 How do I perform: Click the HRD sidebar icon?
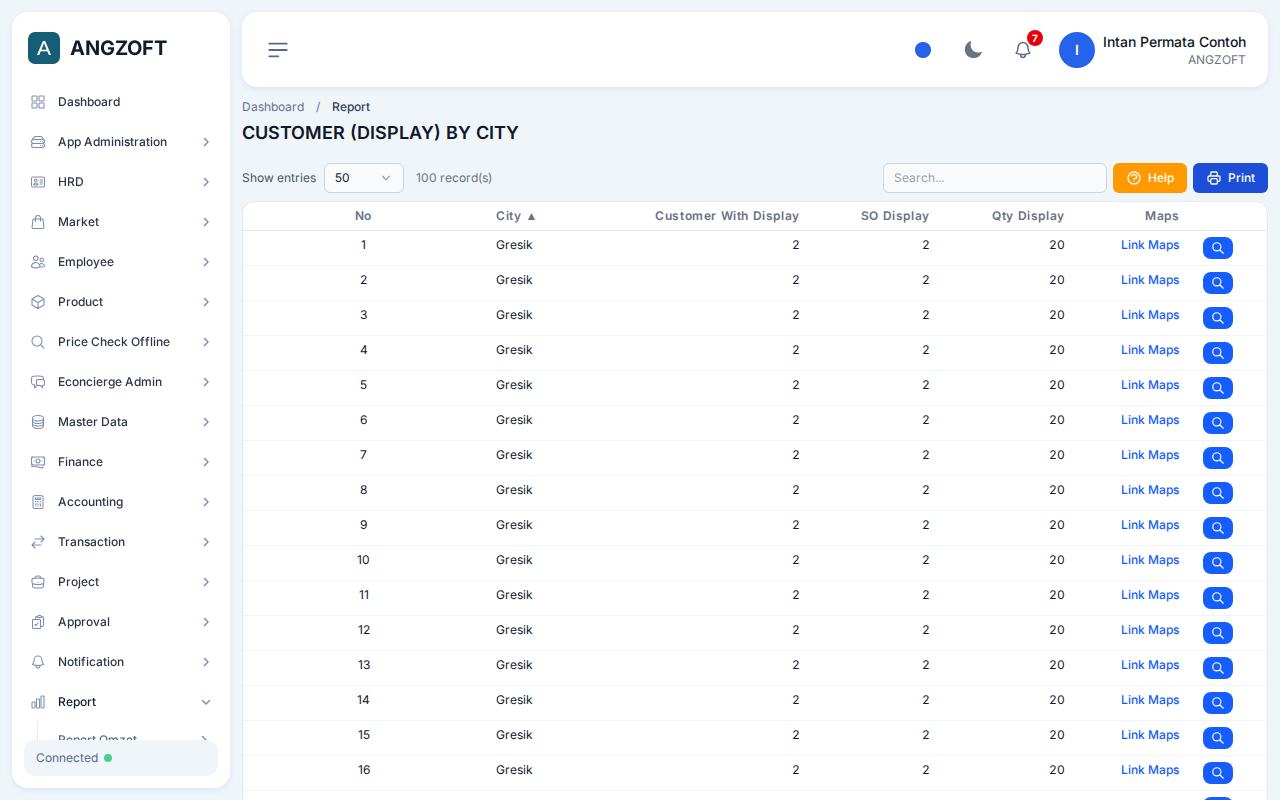point(38,182)
